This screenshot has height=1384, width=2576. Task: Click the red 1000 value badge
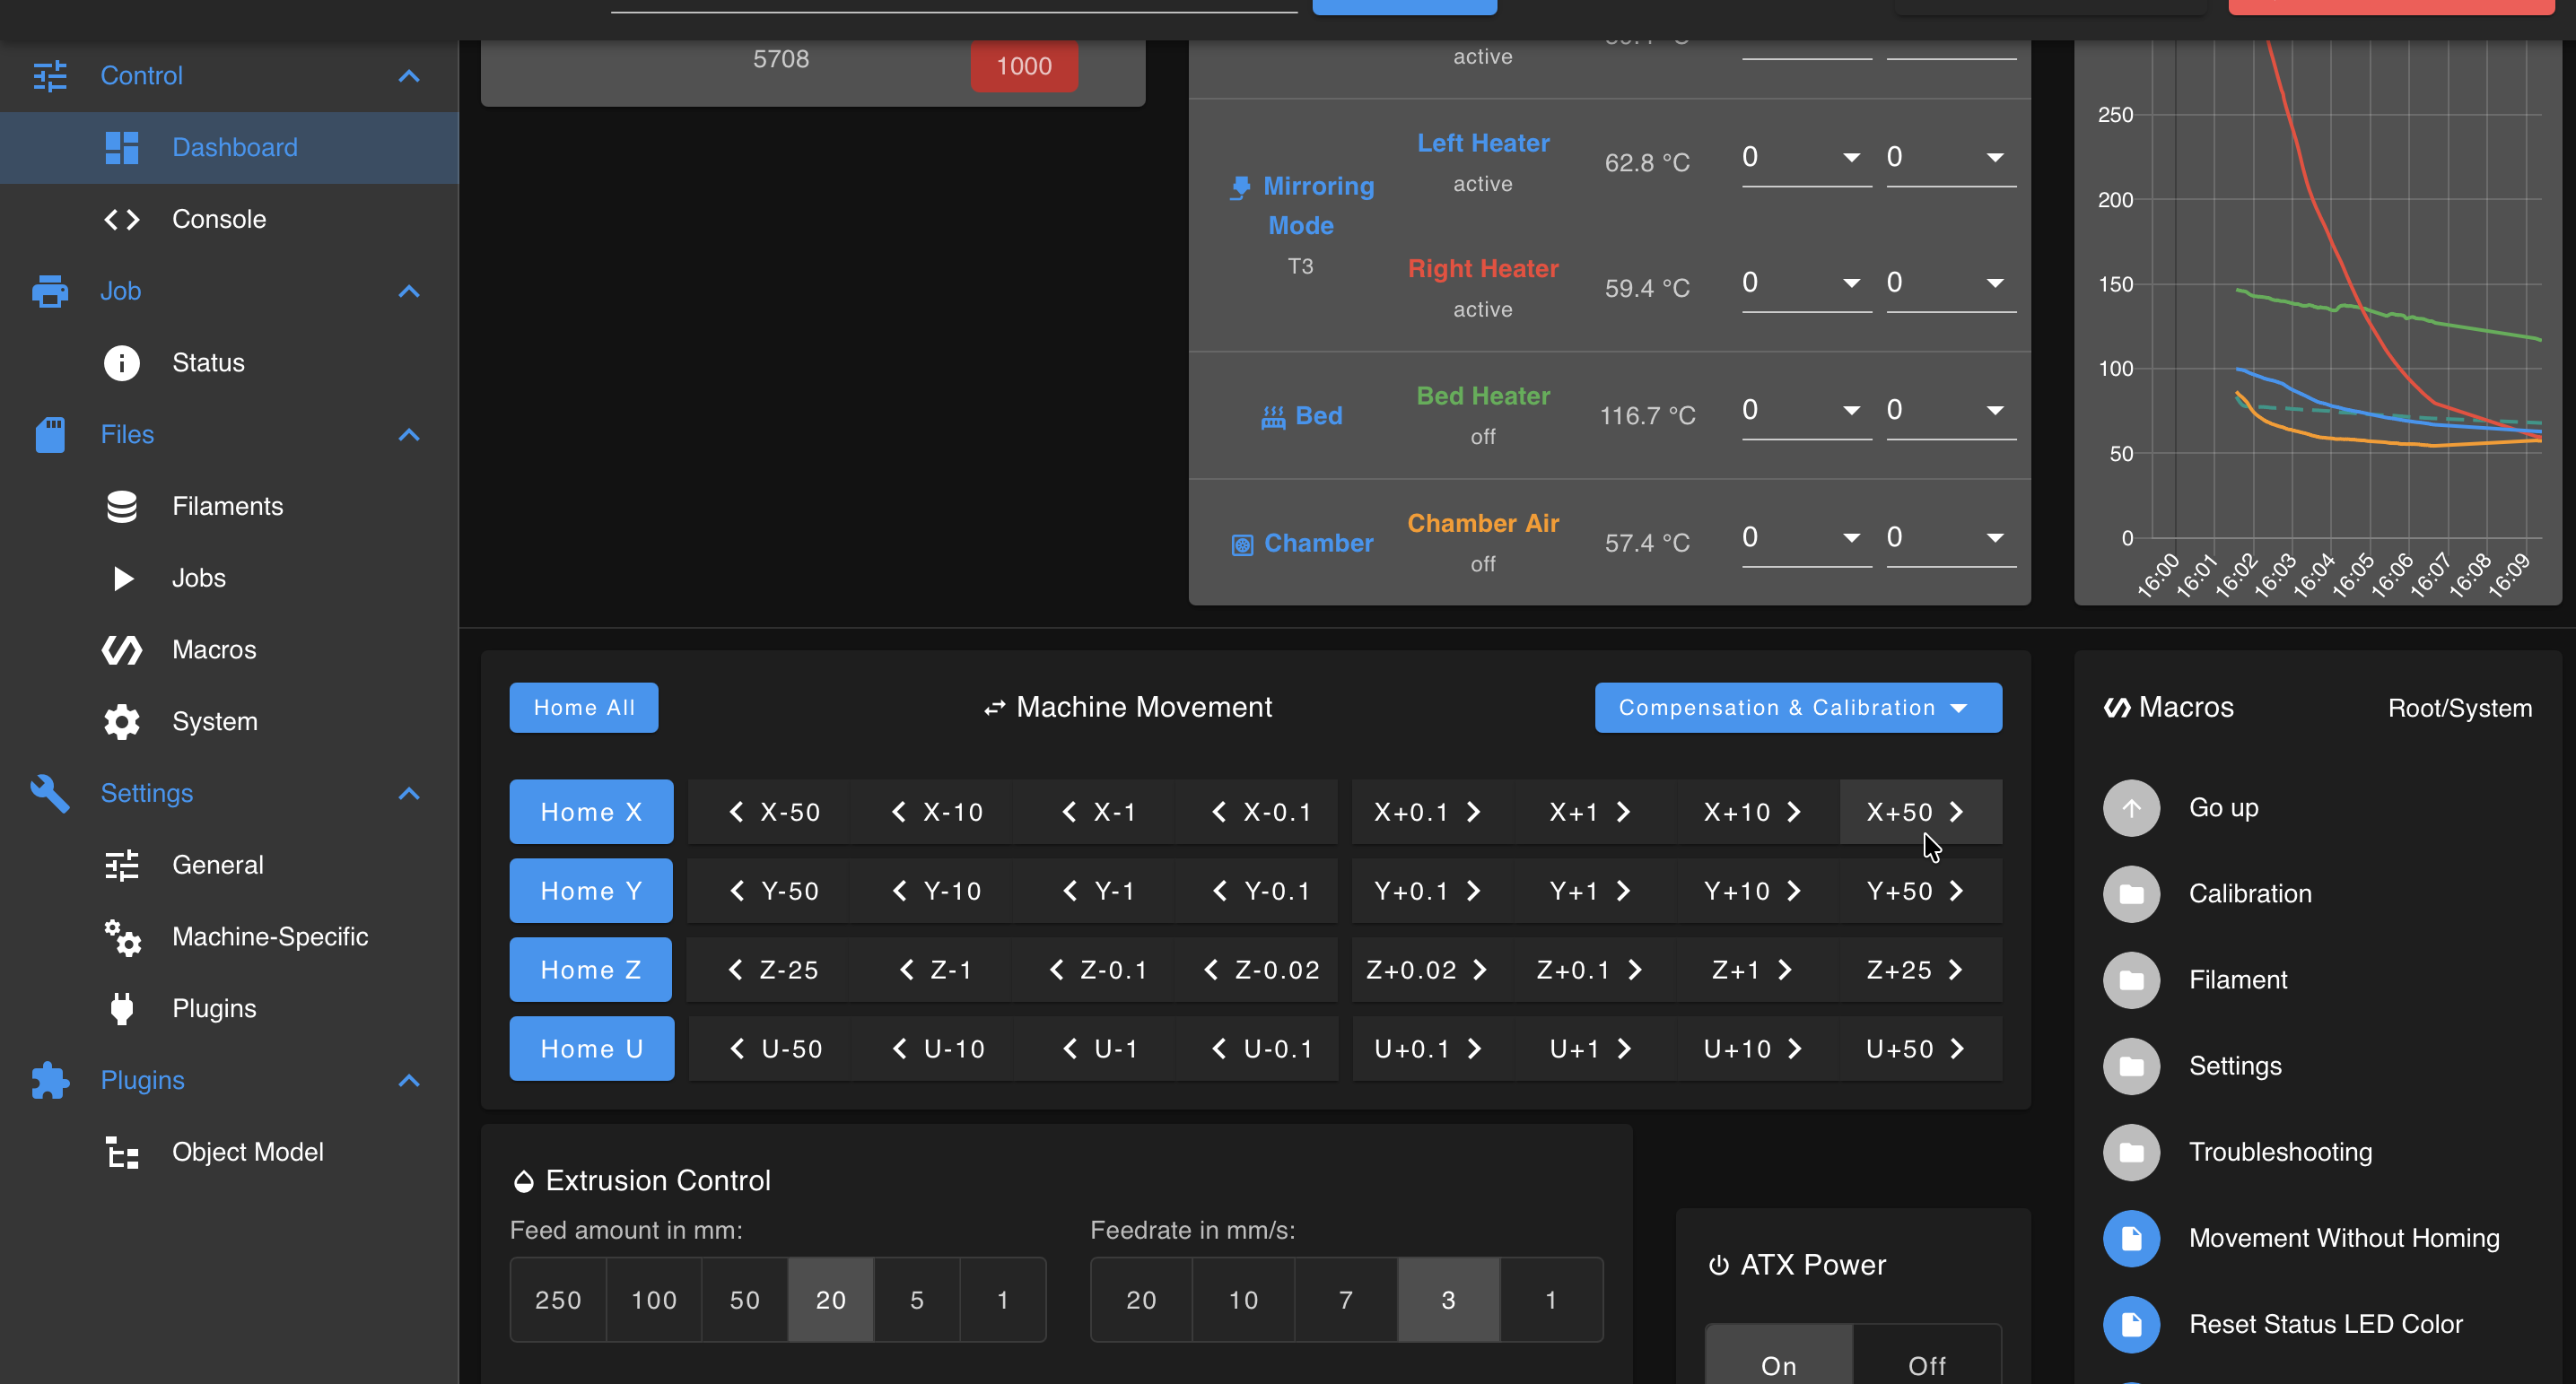pos(1024,66)
